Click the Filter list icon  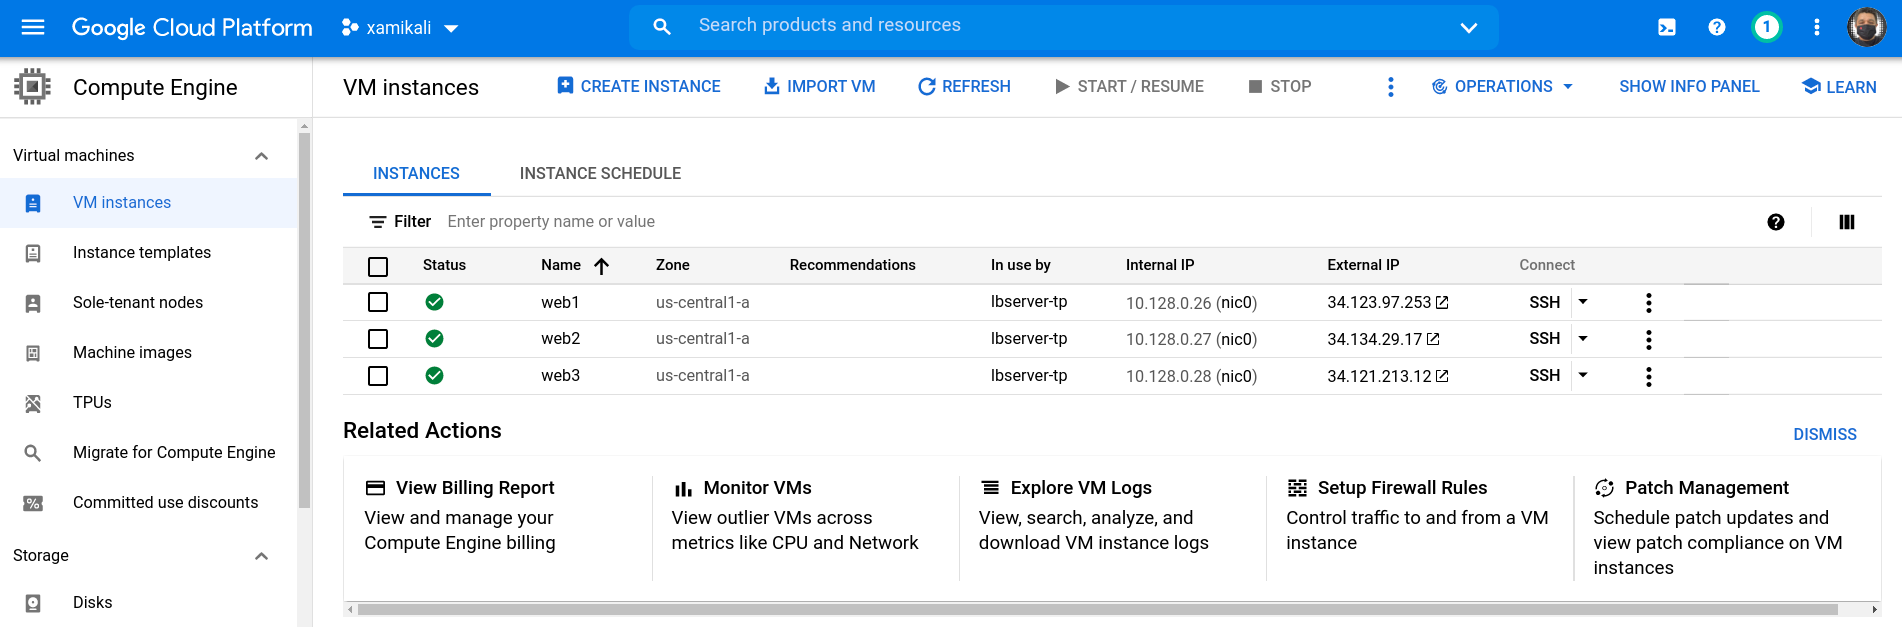pos(378,222)
